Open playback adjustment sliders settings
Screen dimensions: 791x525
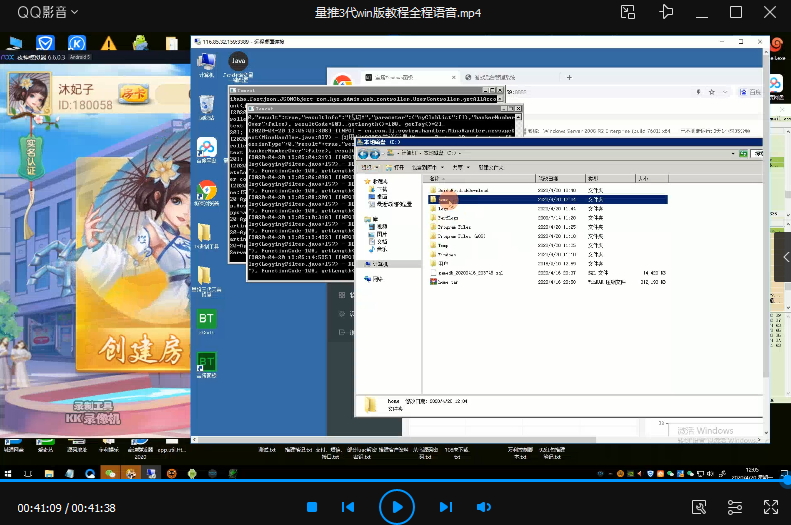(735, 507)
